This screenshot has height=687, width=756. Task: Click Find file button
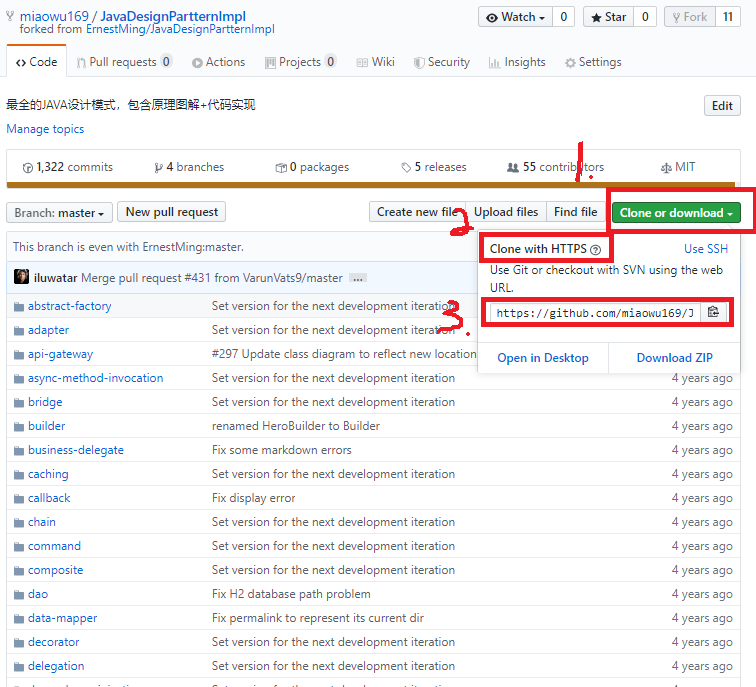pos(576,212)
